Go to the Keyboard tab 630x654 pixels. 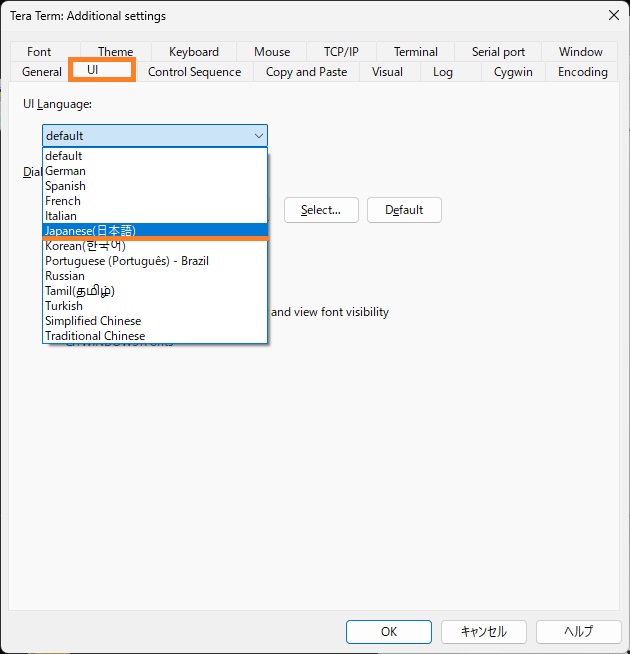click(193, 52)
